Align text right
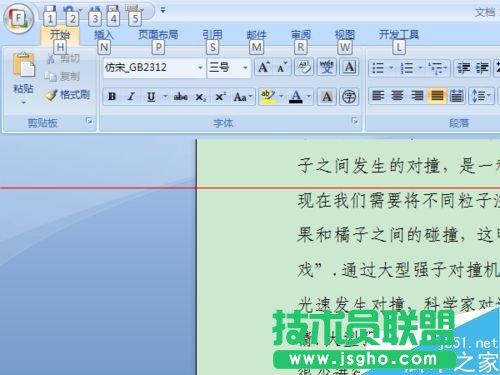 point(417,96)
